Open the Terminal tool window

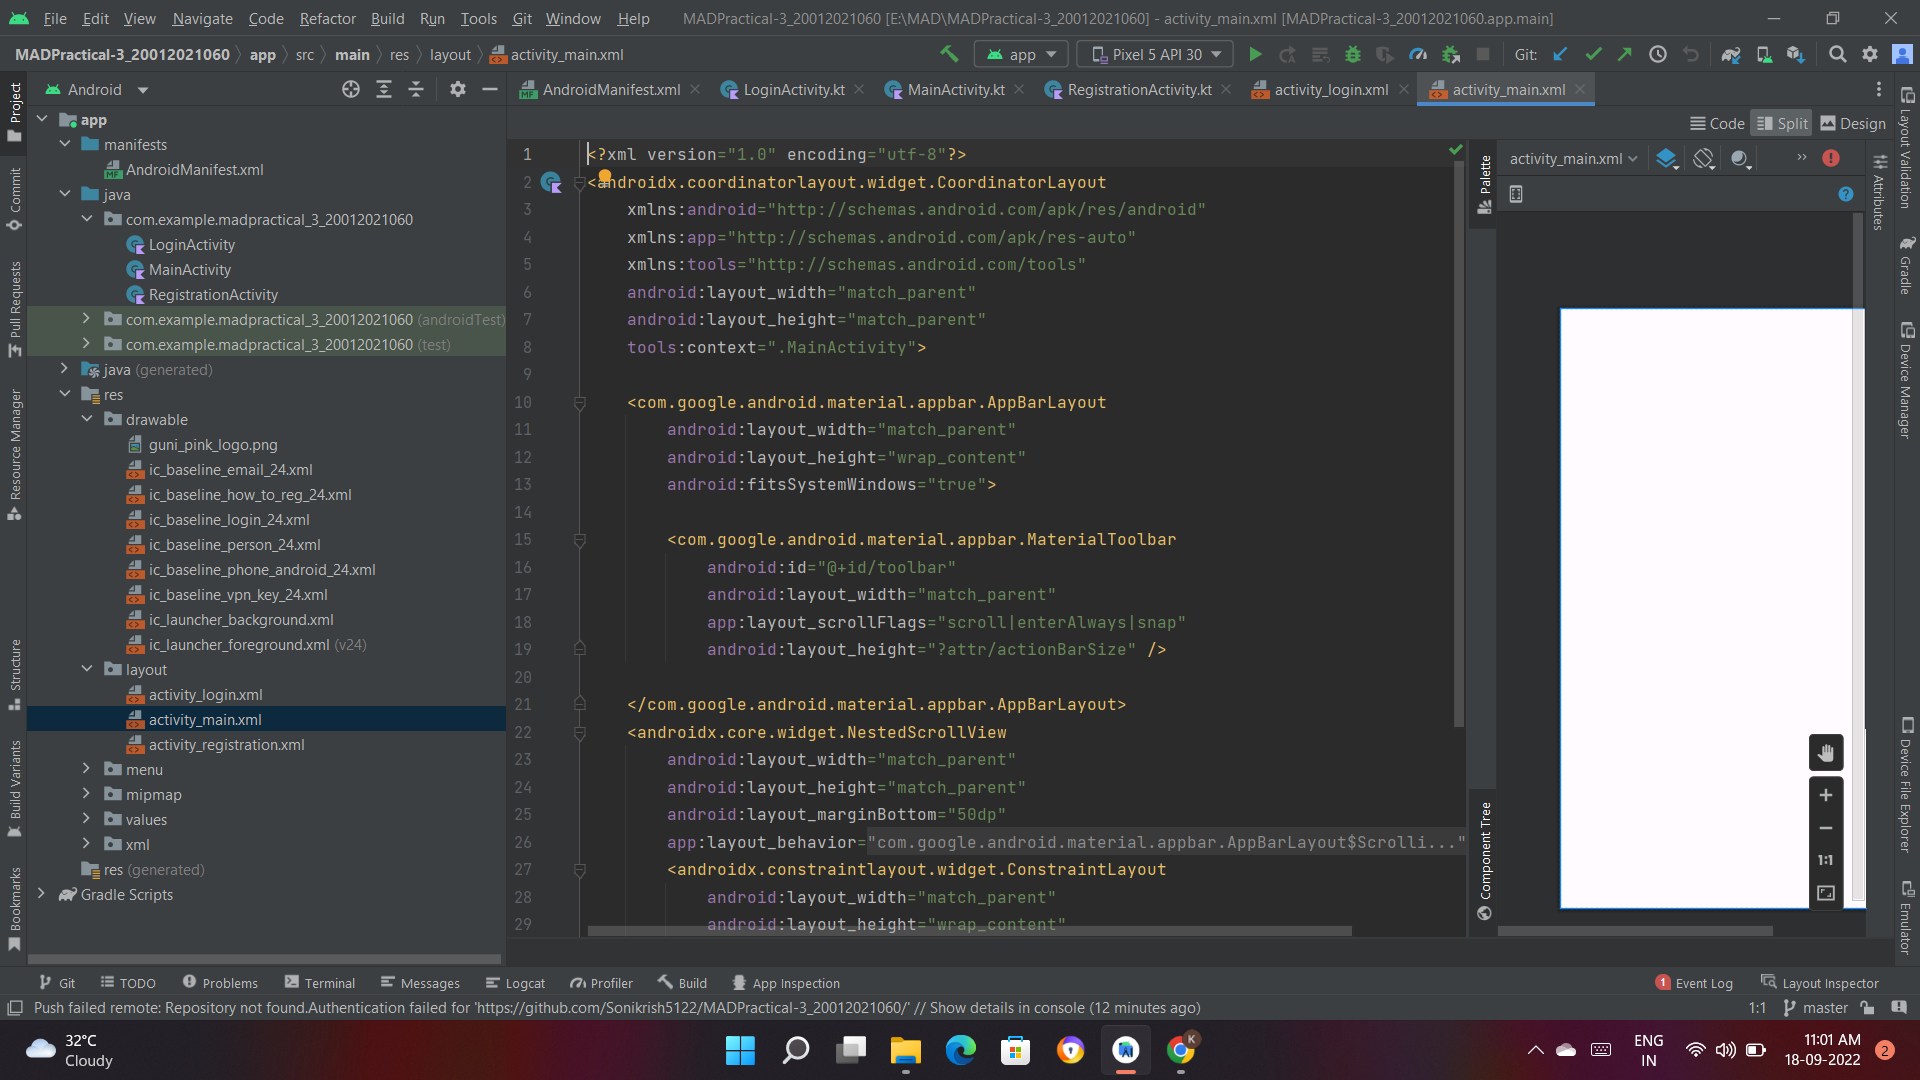coord(320,983)
